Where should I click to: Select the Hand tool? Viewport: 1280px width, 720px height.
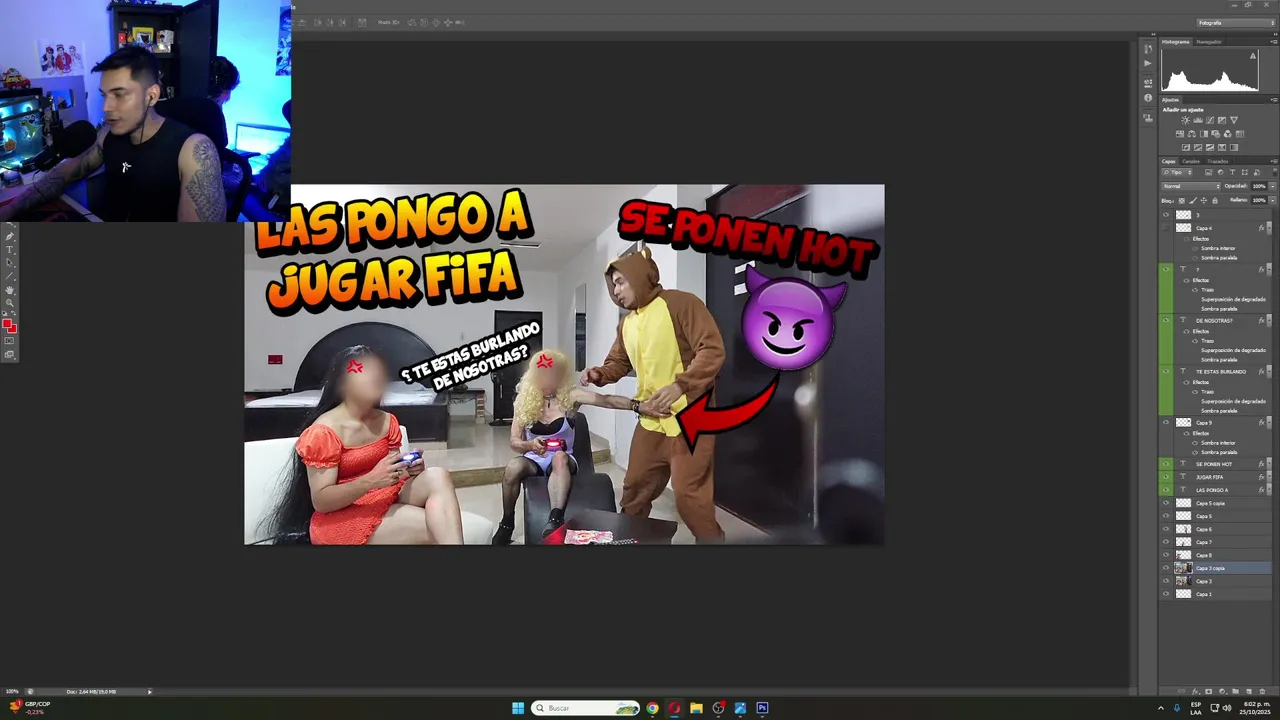click(x=9, y=290)
